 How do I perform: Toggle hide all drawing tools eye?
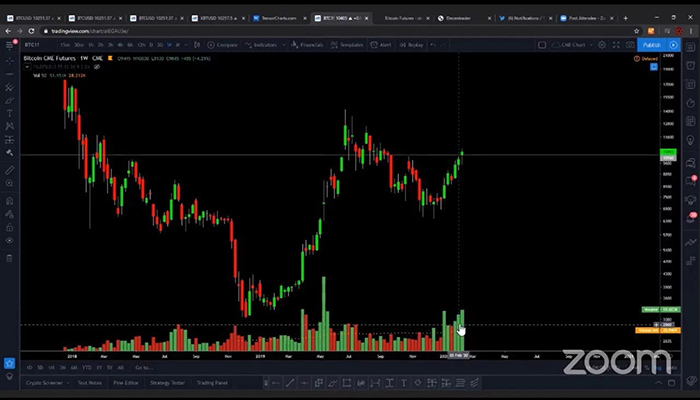(x=9, y=241)
